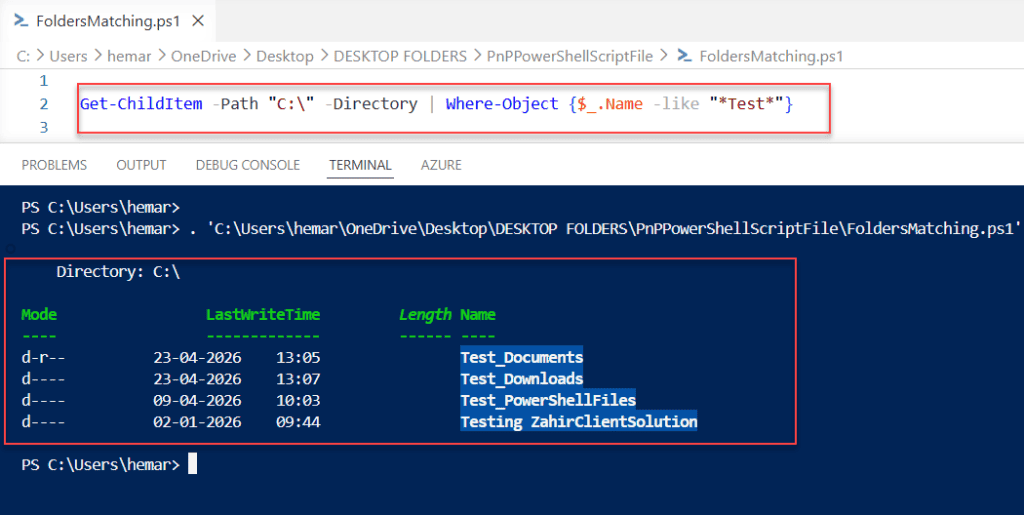Close the FoldersMatching.ps1 tab
The image size is (1024, 515).
point(198,21)
